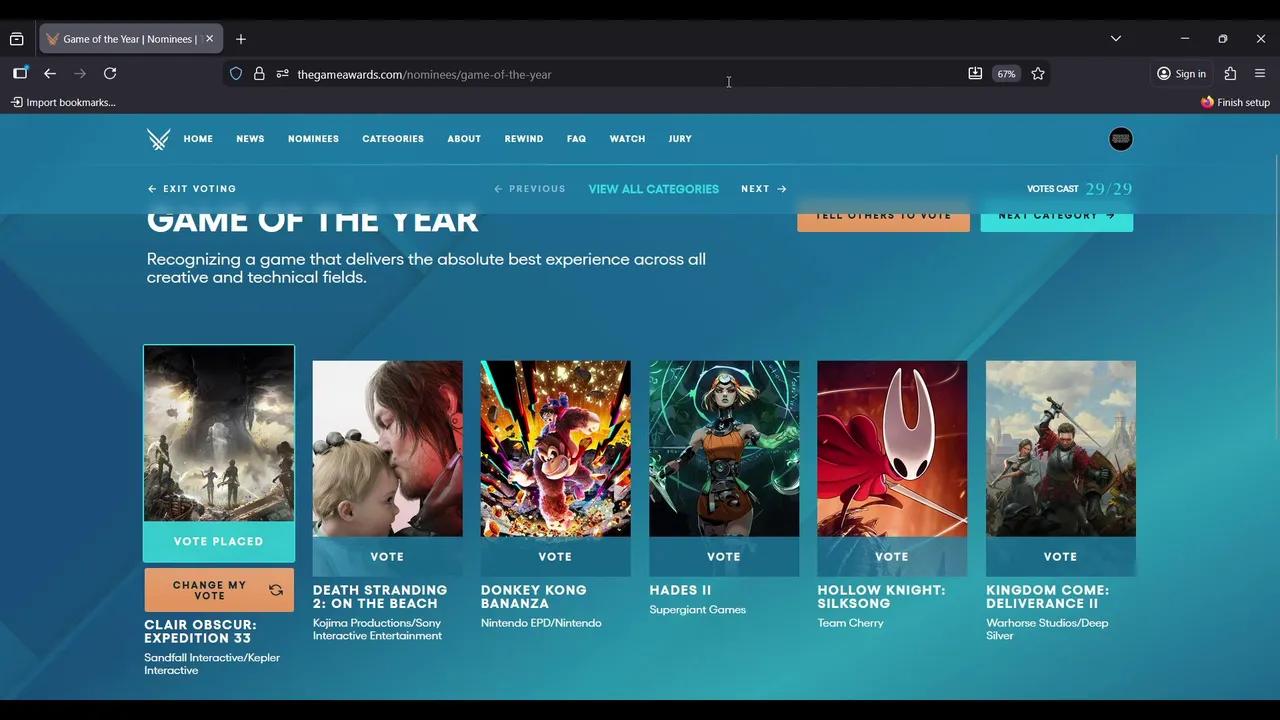The height and width of the screenshot is (720, 1280).
Task: Click the Death Stranding 2 cover art
Action: [387, 449]
